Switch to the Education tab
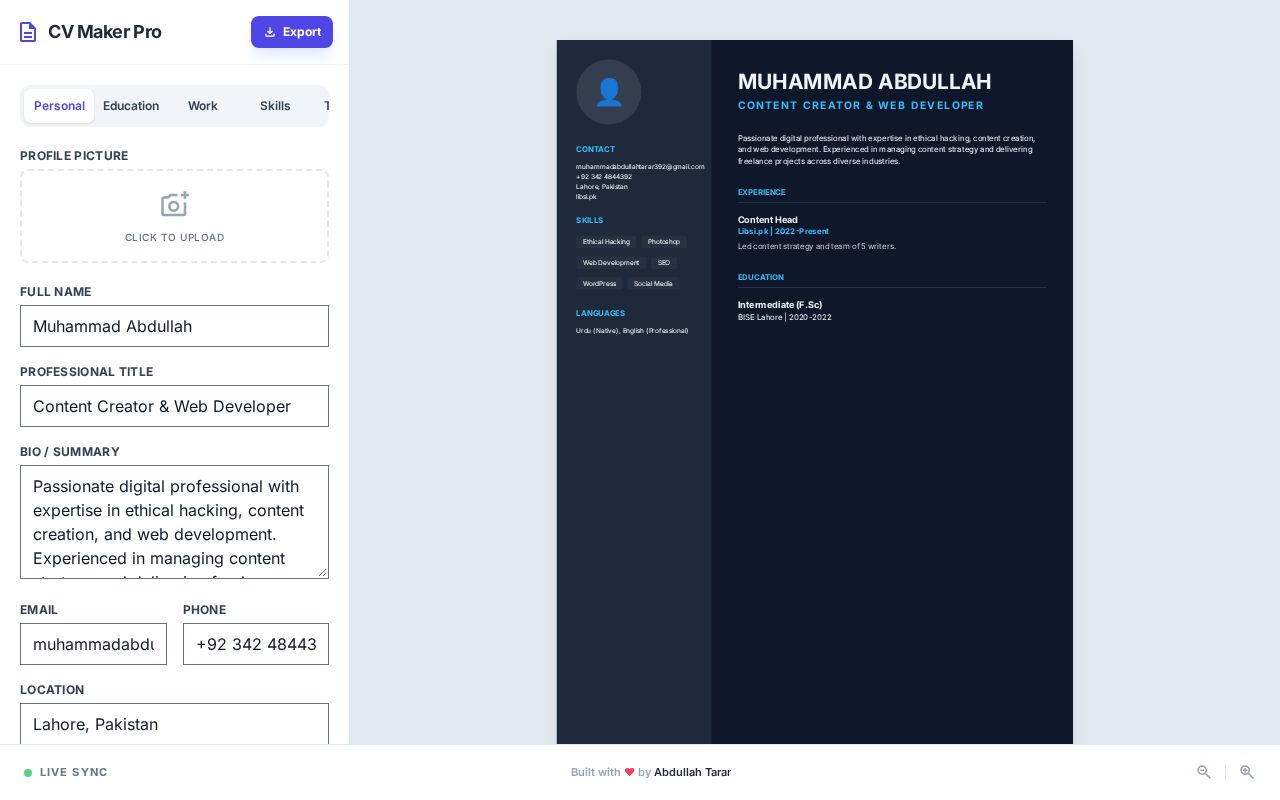 pyautogui.click(x=131, y=106)
